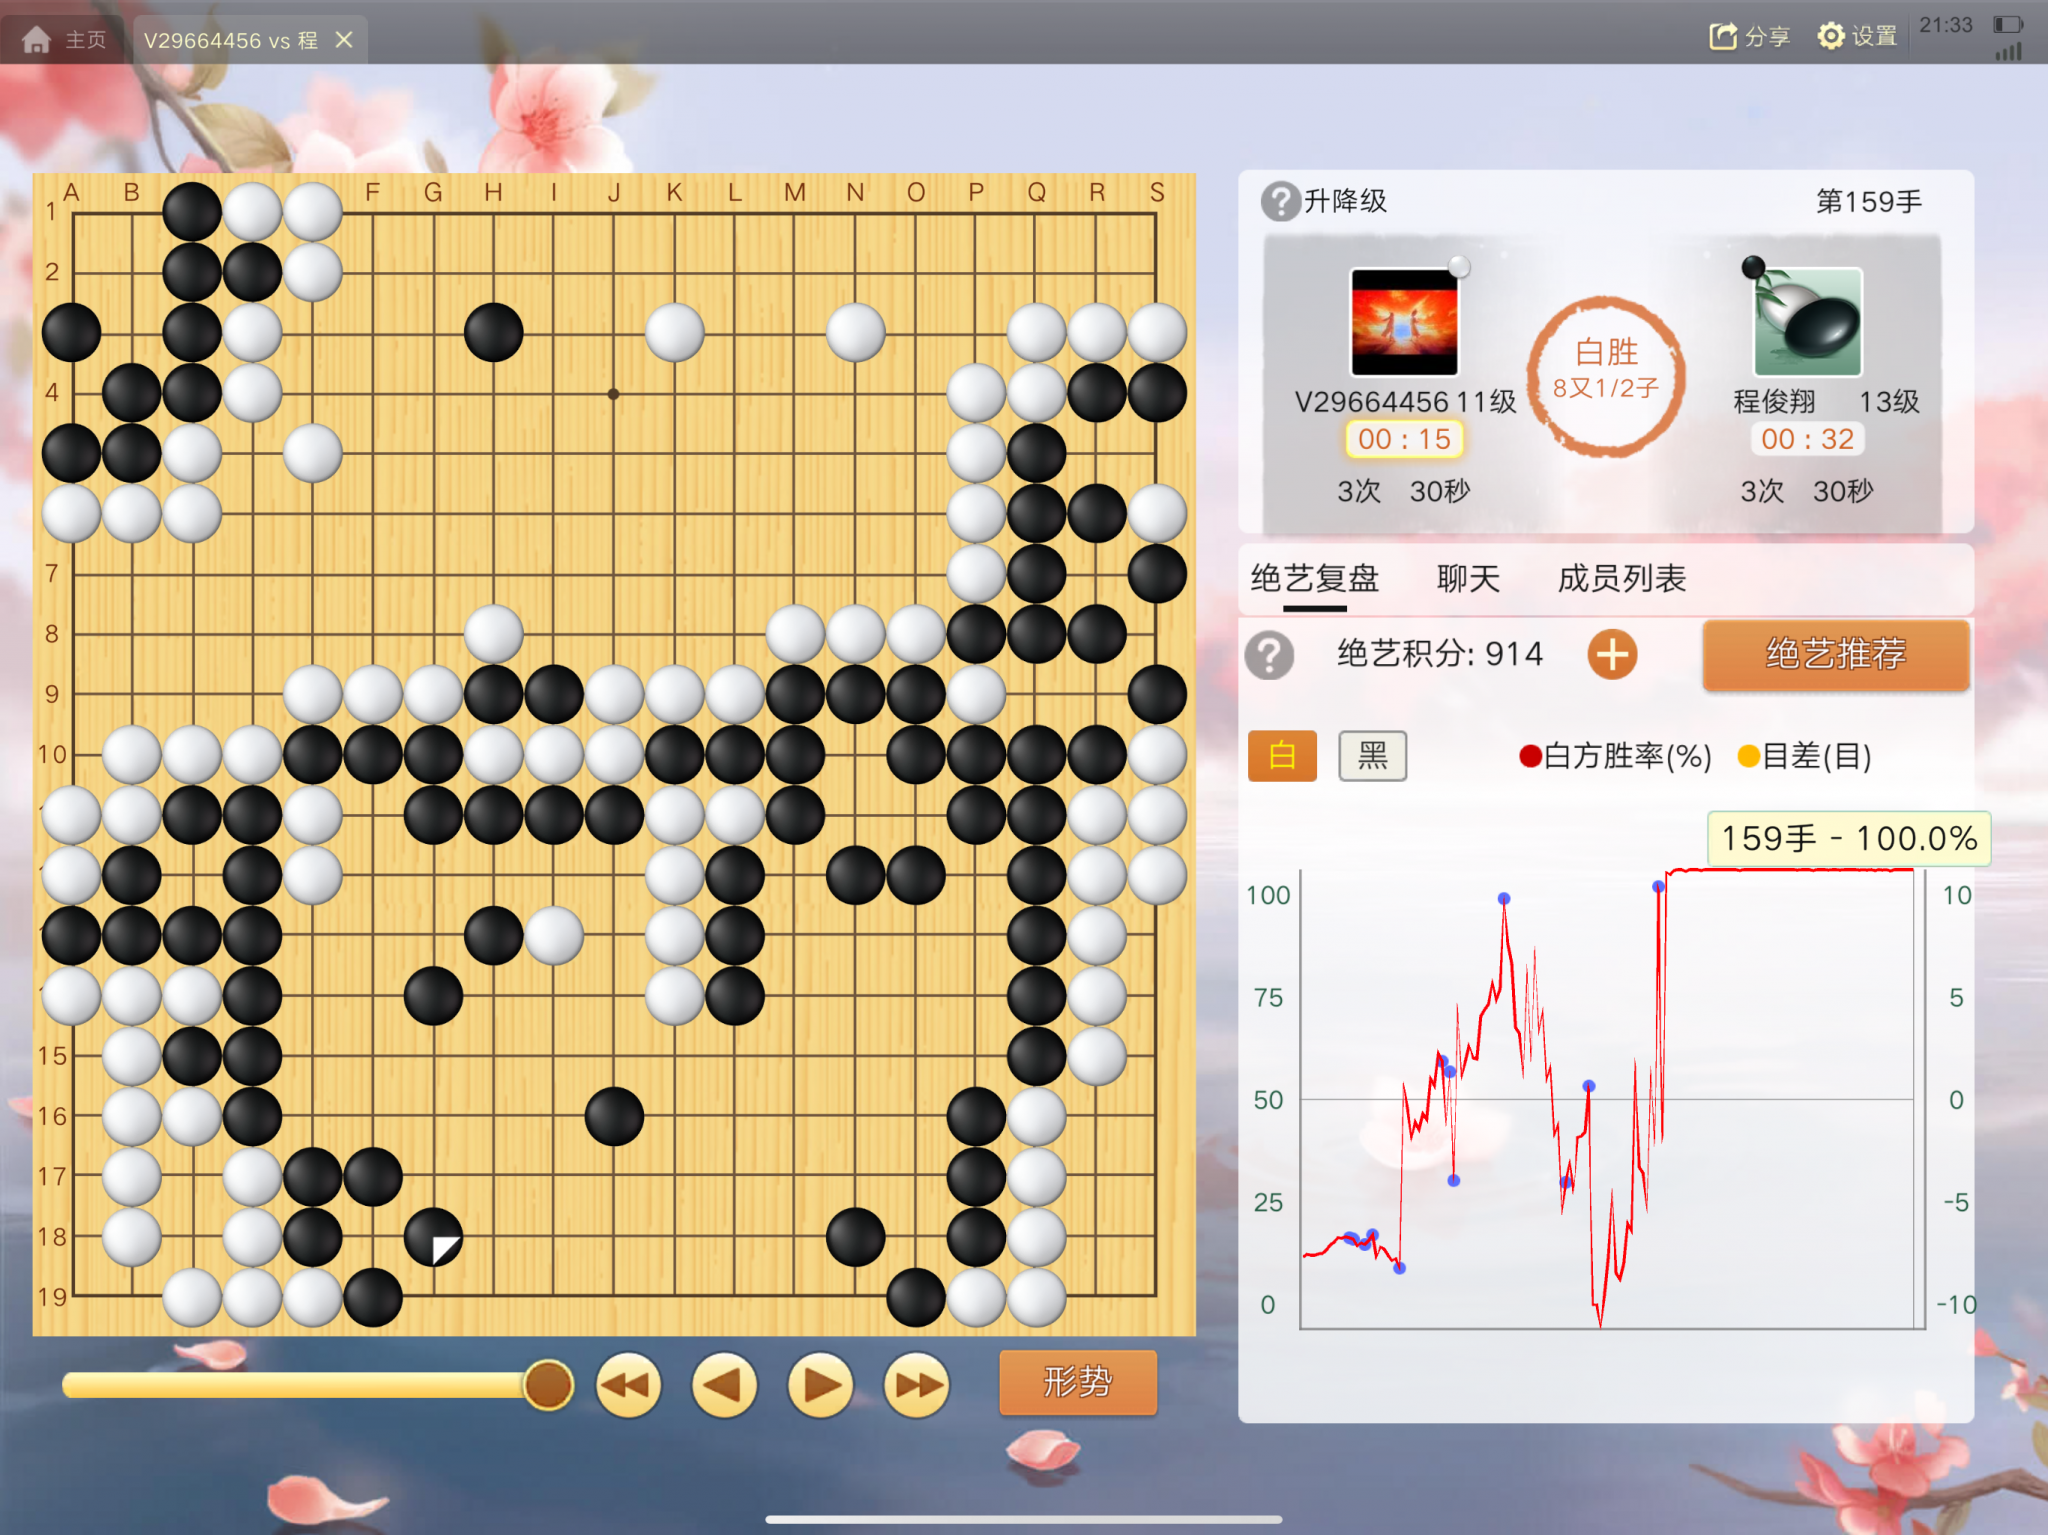Click the 形势 button
The image size is (2048, 1535).
(x=1078, y=1382)
